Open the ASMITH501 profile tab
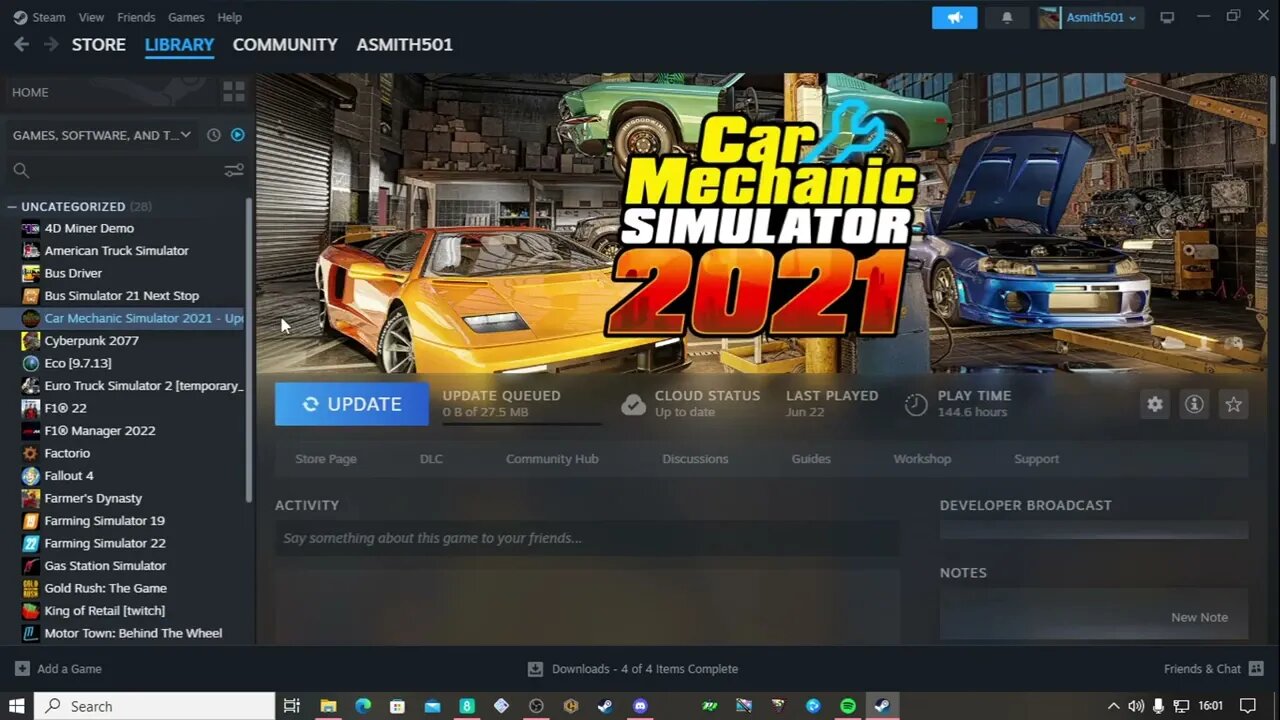1280x720 pixels. point(404,44)
